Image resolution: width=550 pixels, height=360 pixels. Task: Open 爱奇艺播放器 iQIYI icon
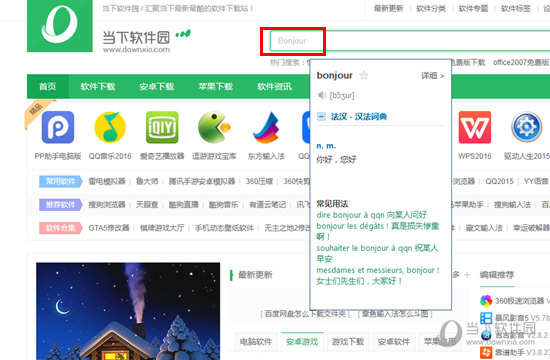pos(162,127)
